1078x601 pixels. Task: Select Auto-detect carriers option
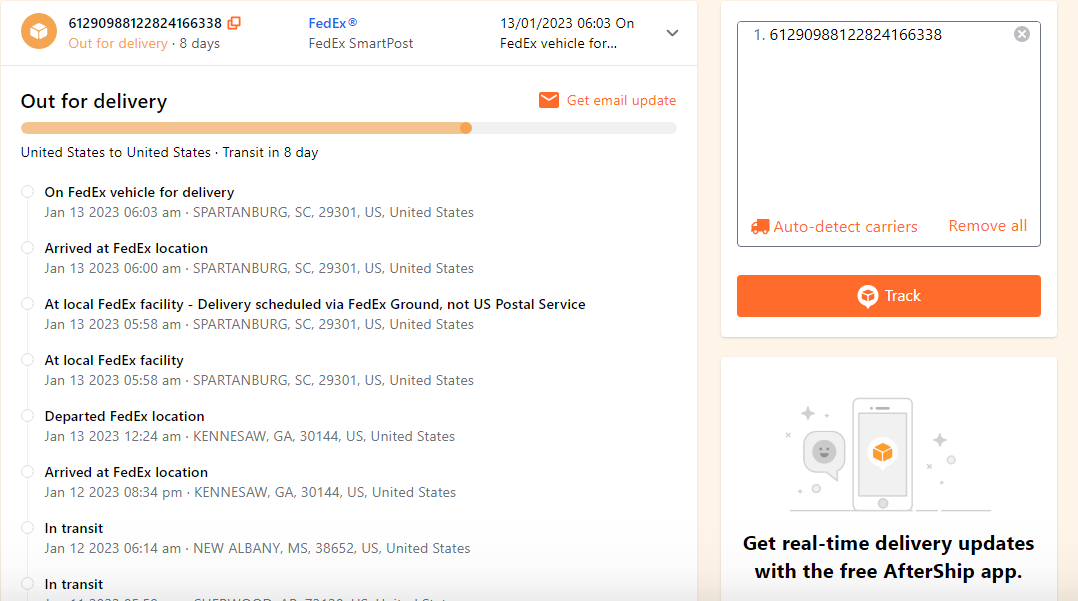coord(845,227)
